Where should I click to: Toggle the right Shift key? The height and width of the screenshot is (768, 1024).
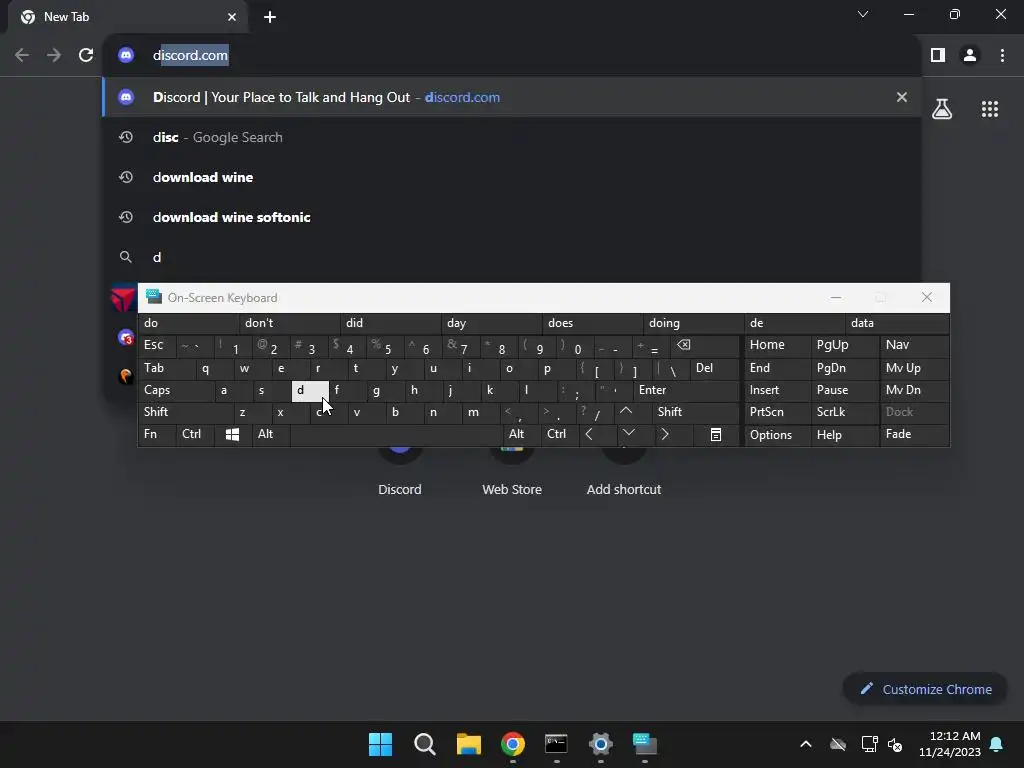pos(696,412)
